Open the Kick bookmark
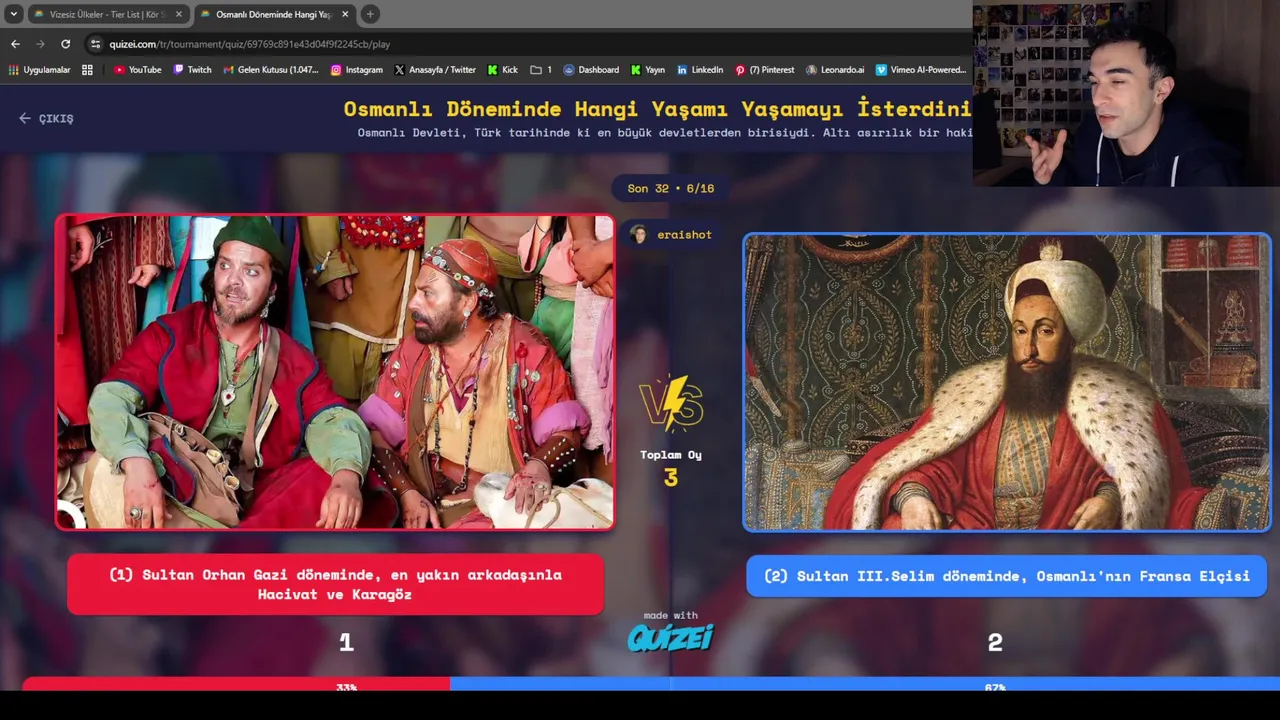 click(503, 70)
